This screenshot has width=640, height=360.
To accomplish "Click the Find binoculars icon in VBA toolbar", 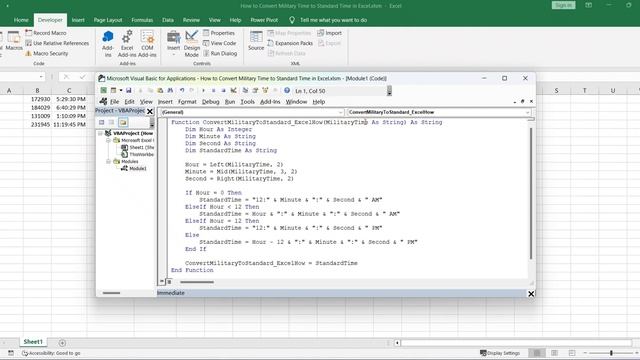I will [x=170, y=90].
